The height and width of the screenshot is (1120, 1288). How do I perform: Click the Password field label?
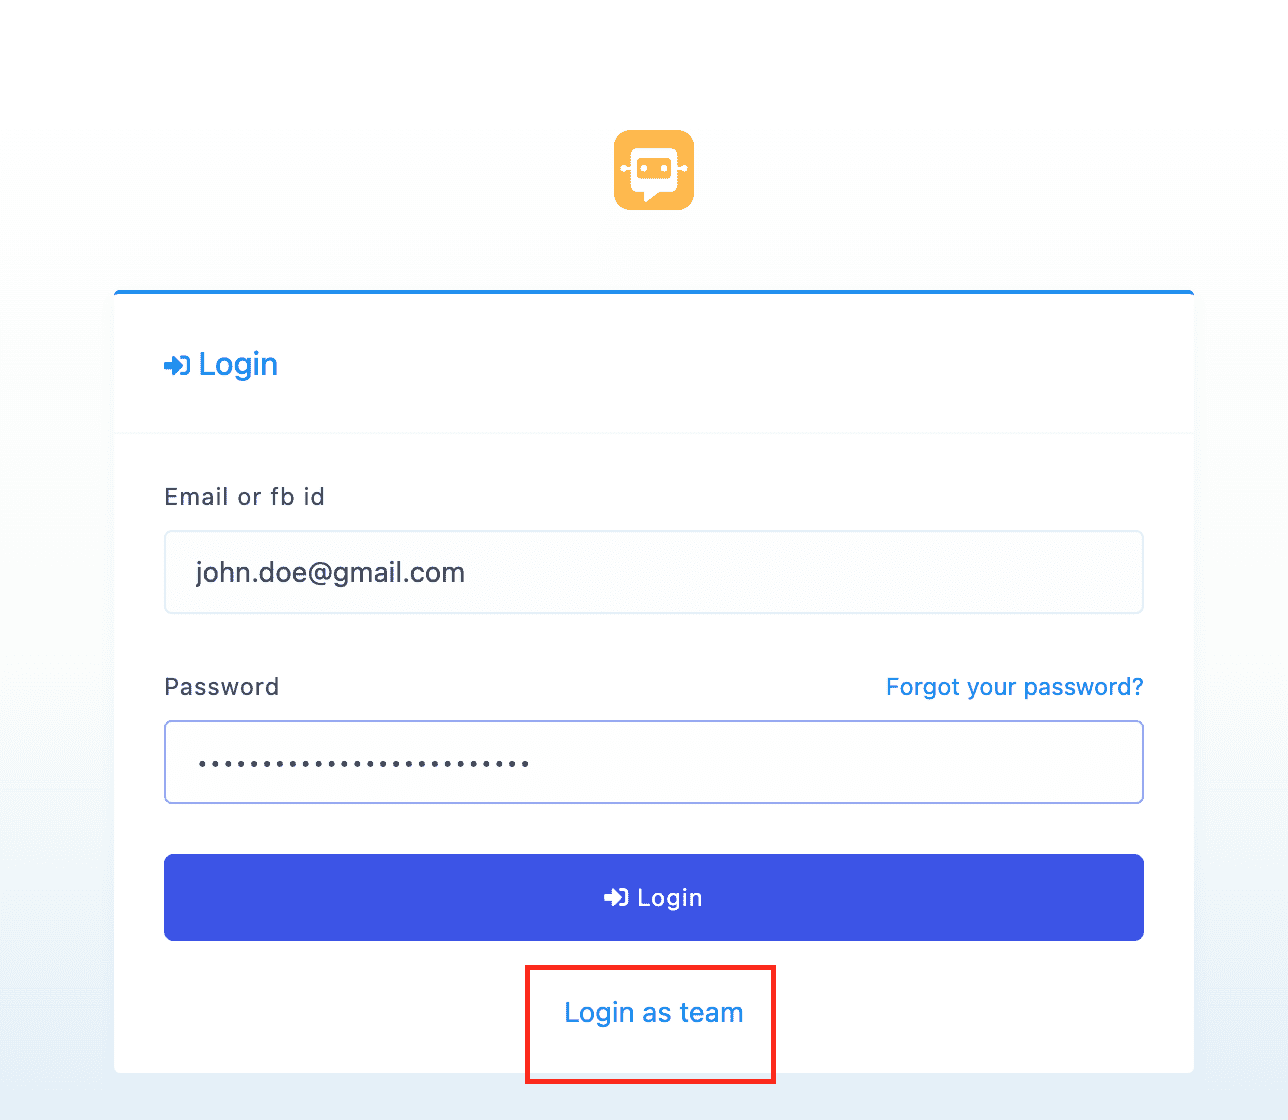click(222, 687)
